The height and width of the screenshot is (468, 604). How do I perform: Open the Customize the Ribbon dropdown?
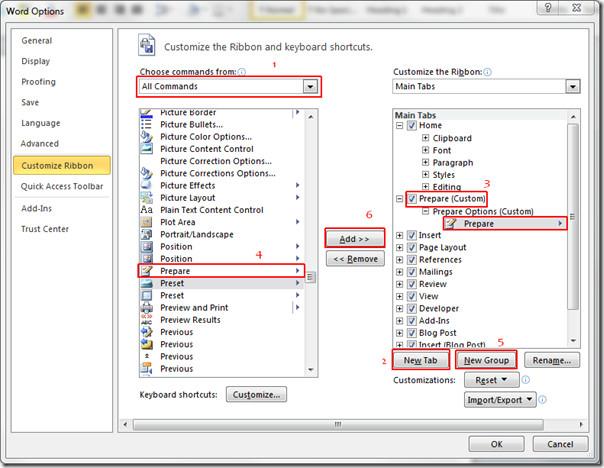[x=572, y=87]
